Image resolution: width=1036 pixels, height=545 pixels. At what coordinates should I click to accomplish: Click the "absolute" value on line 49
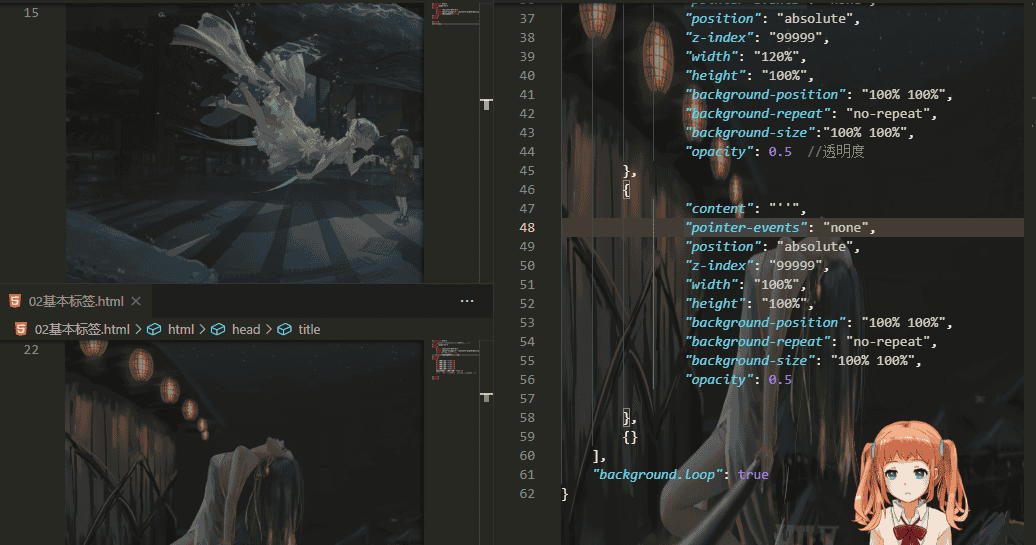(x=815, y=246)
